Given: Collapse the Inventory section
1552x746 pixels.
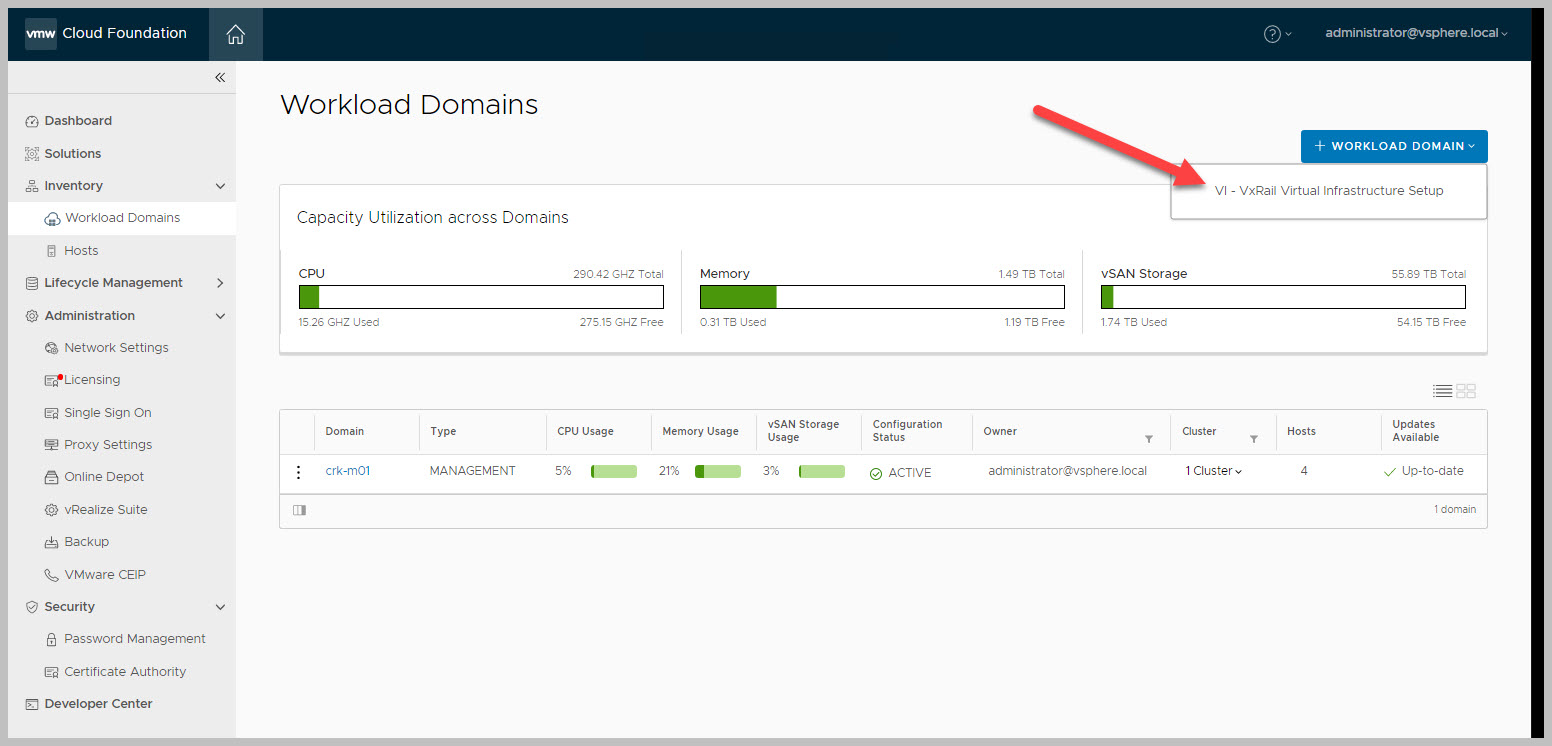Looking at the screenshot, I should point(220,186).
